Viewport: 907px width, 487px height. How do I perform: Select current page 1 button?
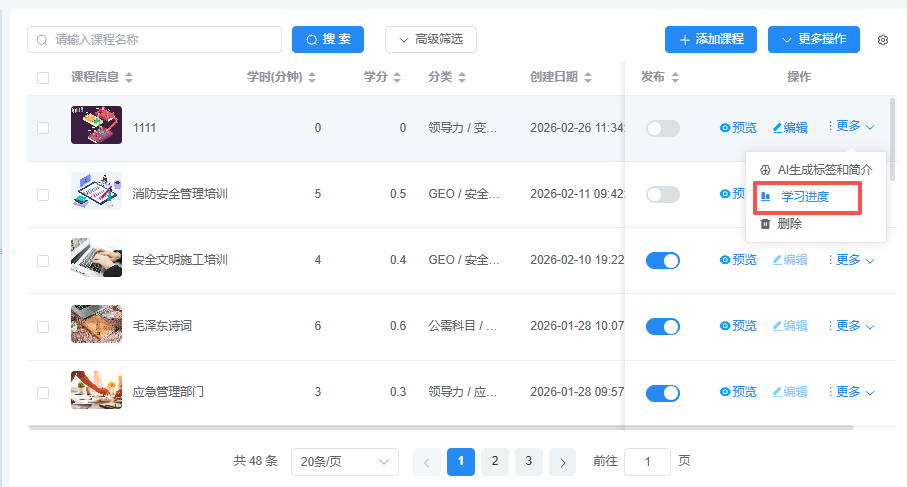[461, 462]
